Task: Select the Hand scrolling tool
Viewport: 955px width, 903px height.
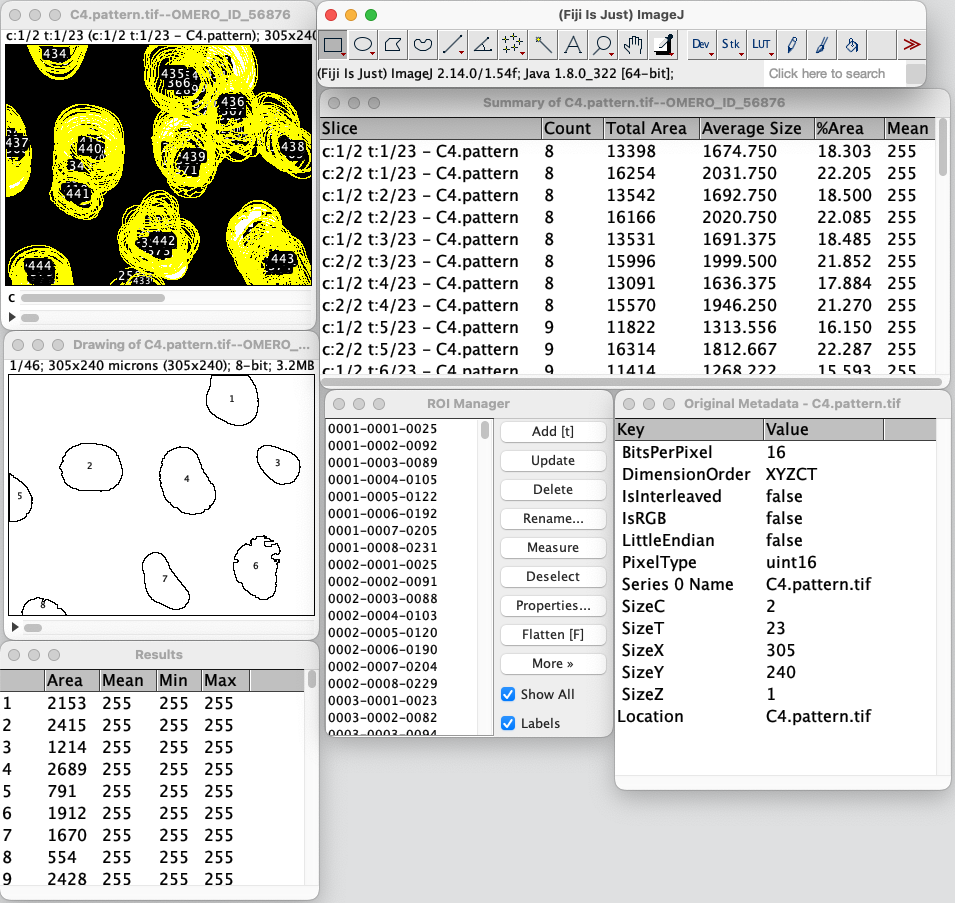Action: tap(633, 44)
